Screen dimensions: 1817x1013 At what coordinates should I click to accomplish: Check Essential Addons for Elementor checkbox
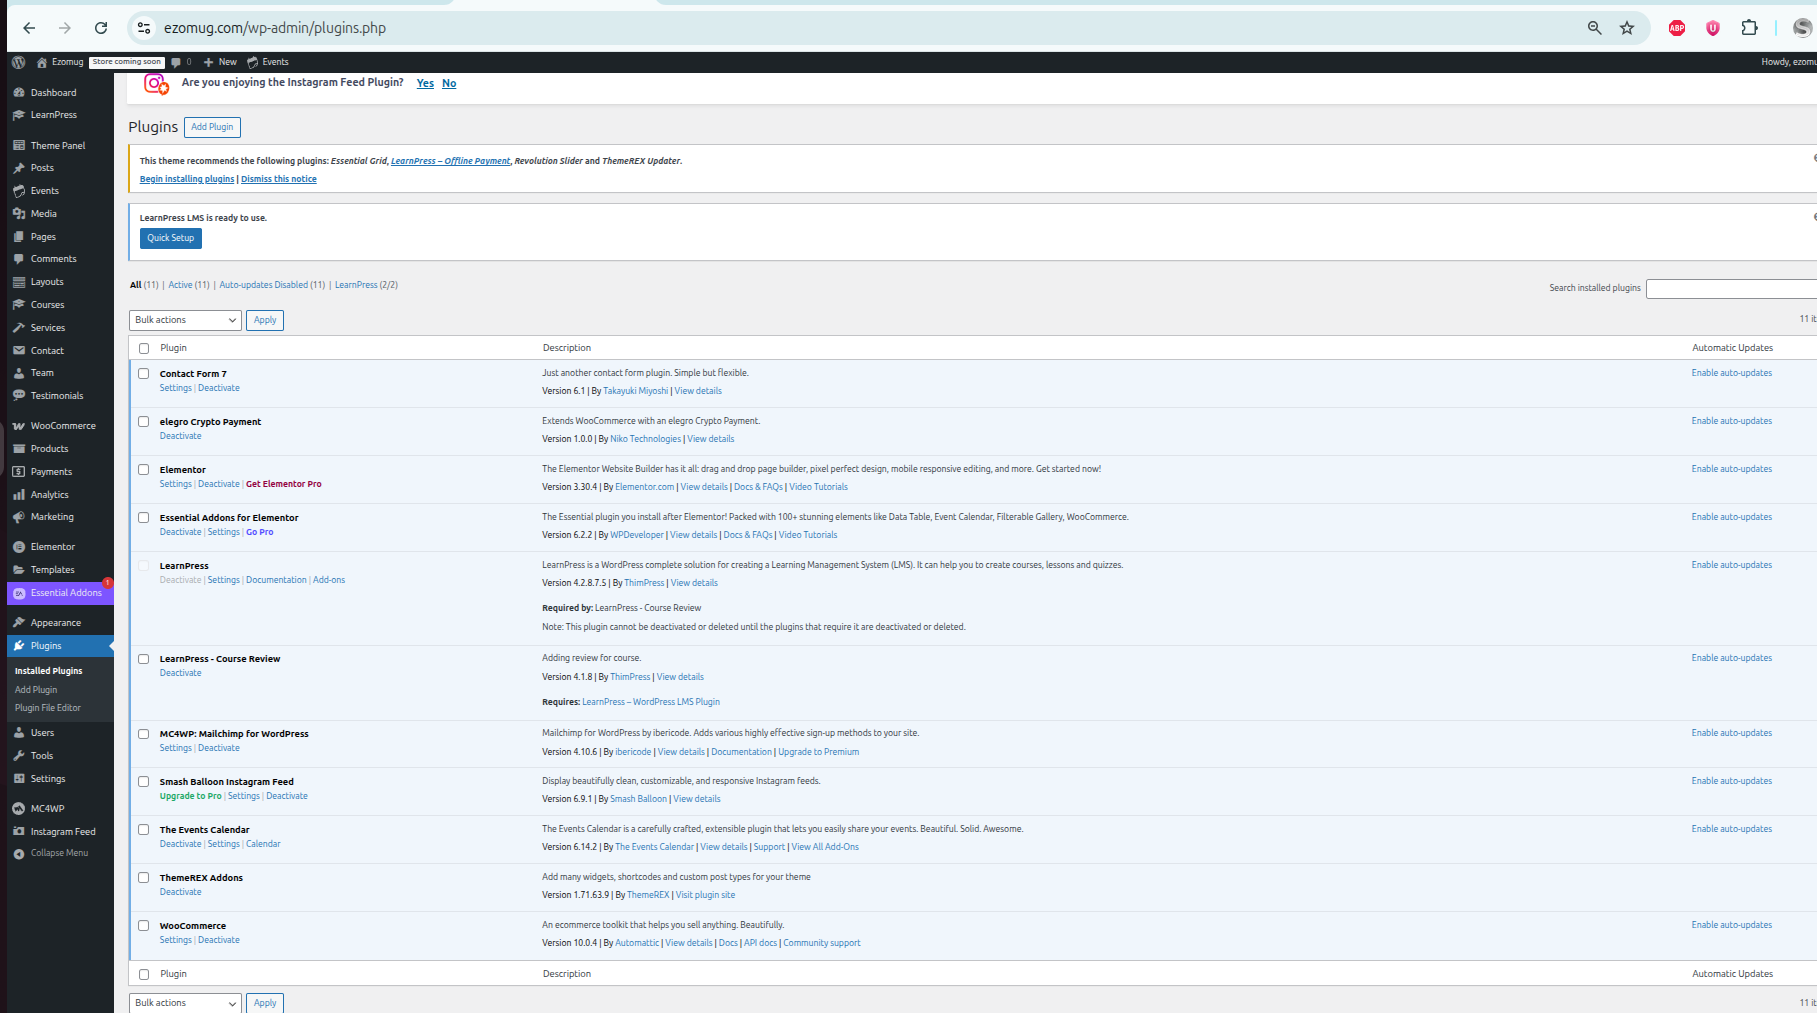(x=144, y=518)
